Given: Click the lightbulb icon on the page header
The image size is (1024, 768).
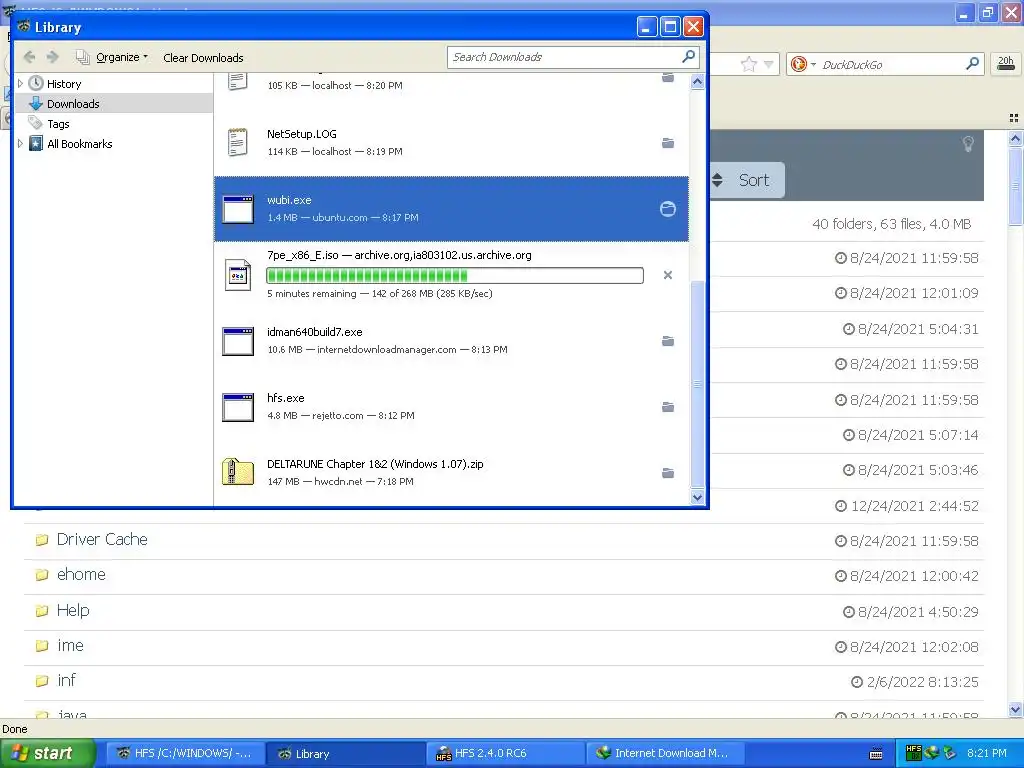Looking at the screenshot, I should (968, 144).
